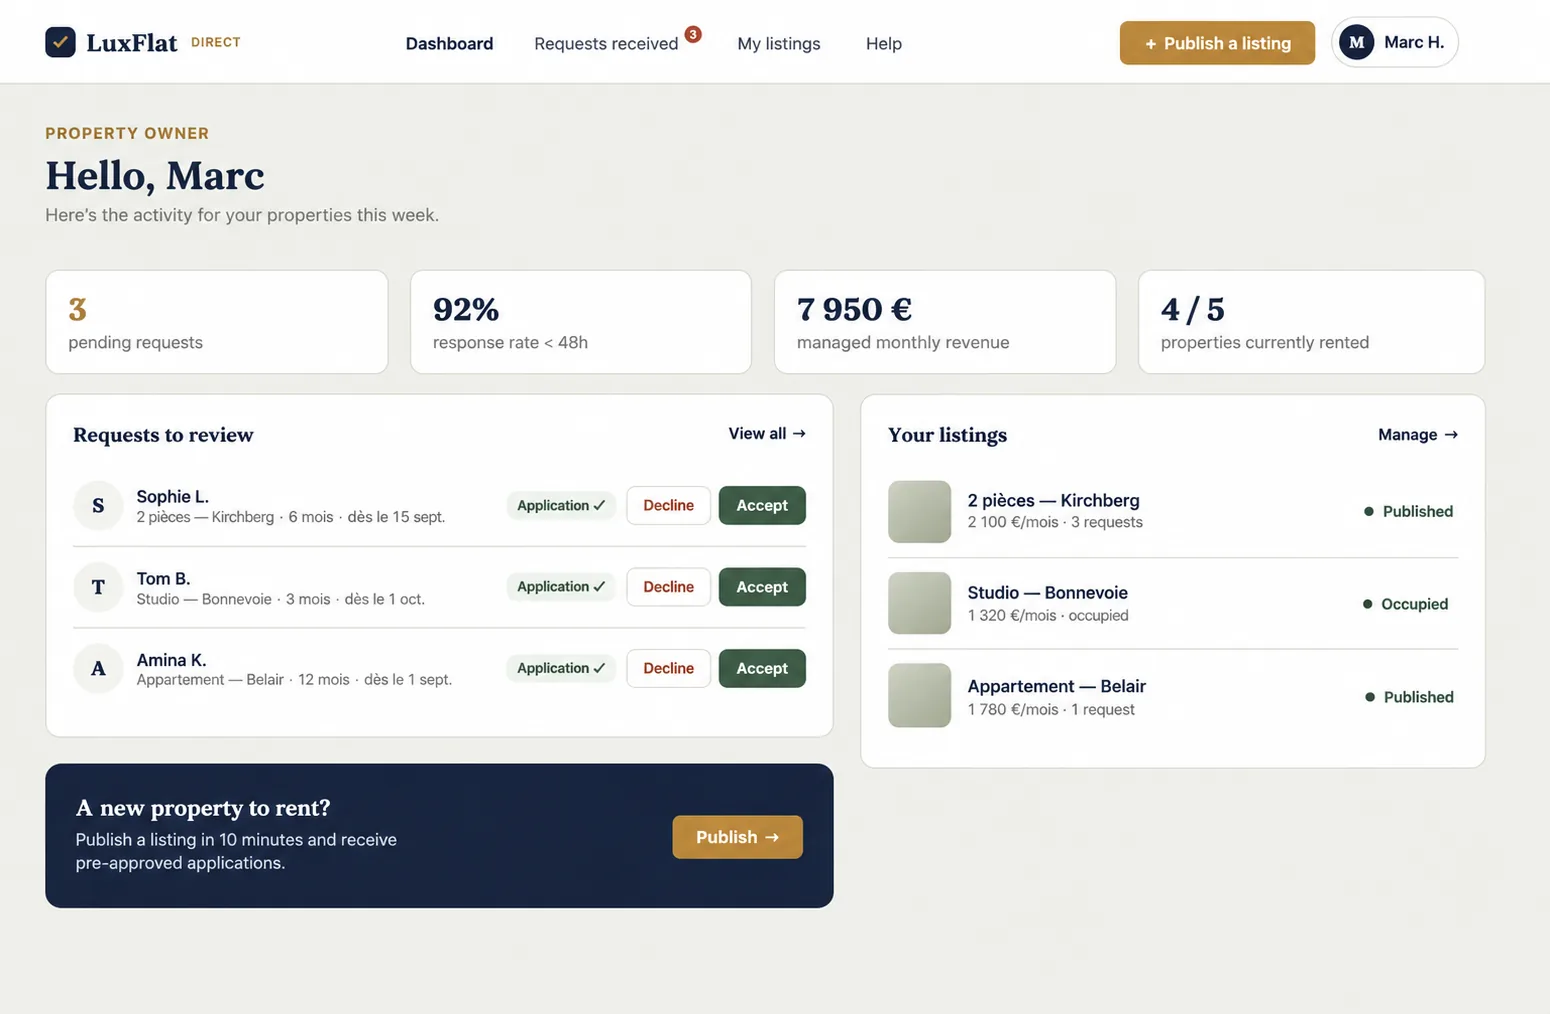
Task: Open the Studio — Bonnevoie listing title
Action: [1047, 593]
